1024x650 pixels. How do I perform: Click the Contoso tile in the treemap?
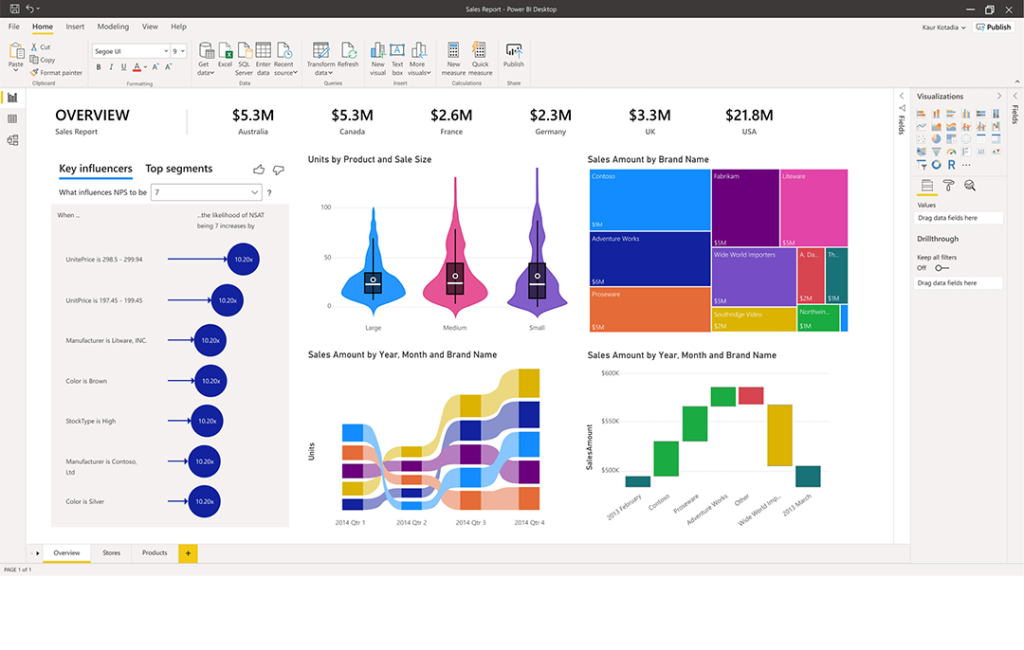pos(650,200)
